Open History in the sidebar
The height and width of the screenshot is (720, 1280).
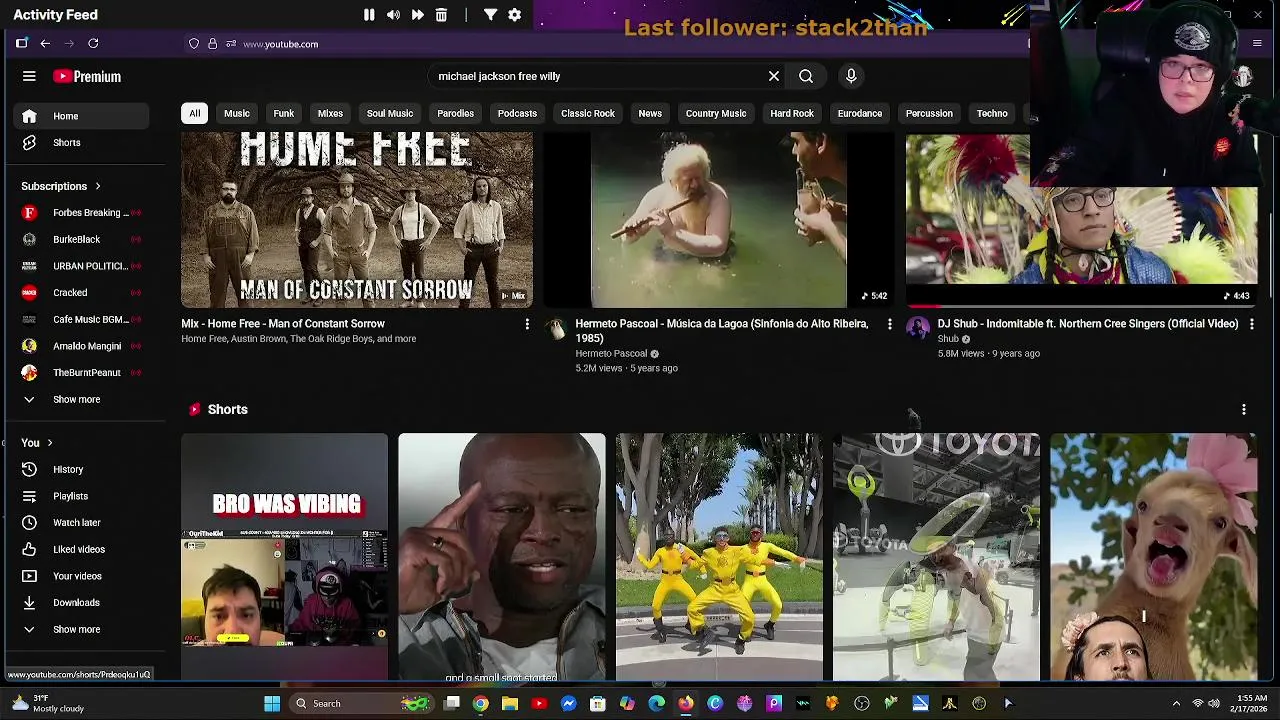click(80, 469)
